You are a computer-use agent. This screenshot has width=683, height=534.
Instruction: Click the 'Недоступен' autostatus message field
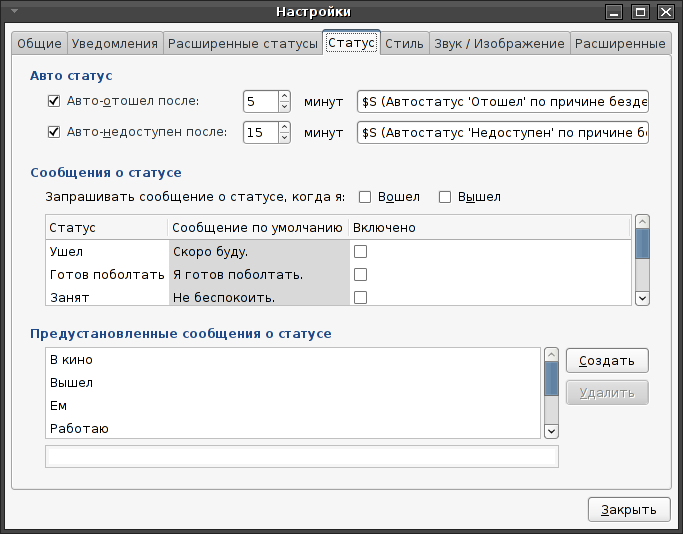(503, 132)
